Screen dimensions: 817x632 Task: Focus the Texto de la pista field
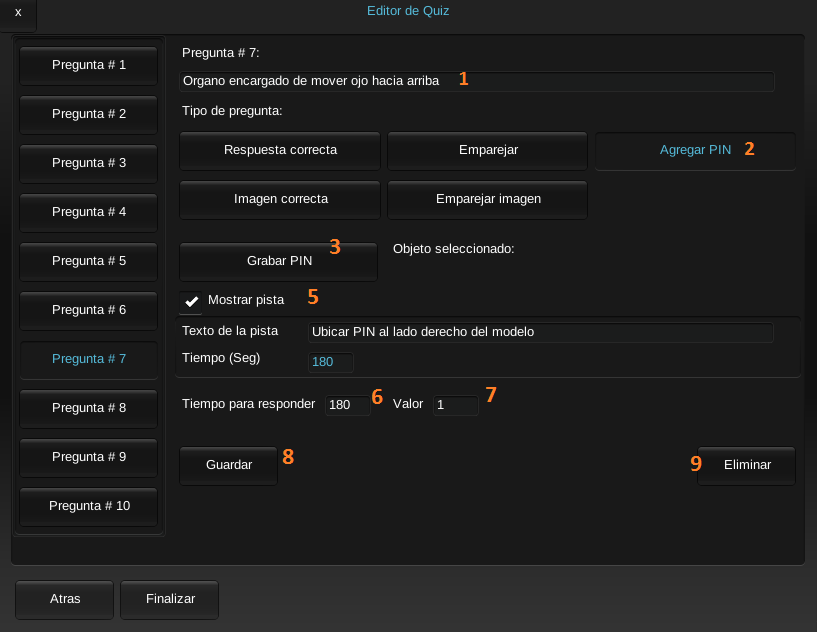pyautogui.click(x=541, y=332)
